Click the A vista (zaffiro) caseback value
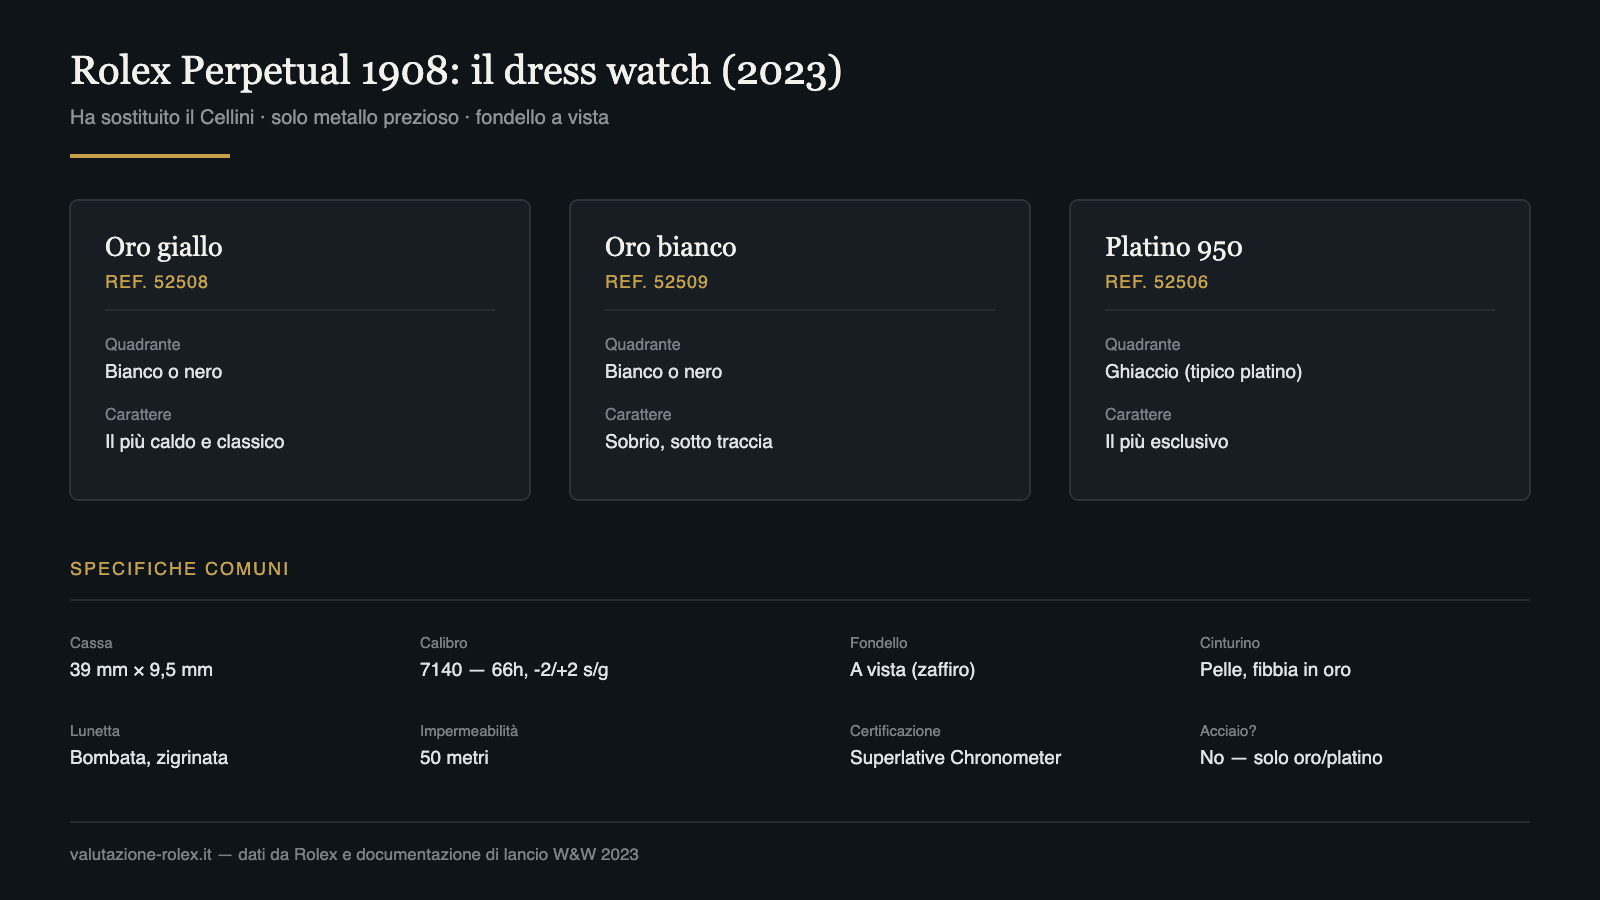 click(913, 670)
